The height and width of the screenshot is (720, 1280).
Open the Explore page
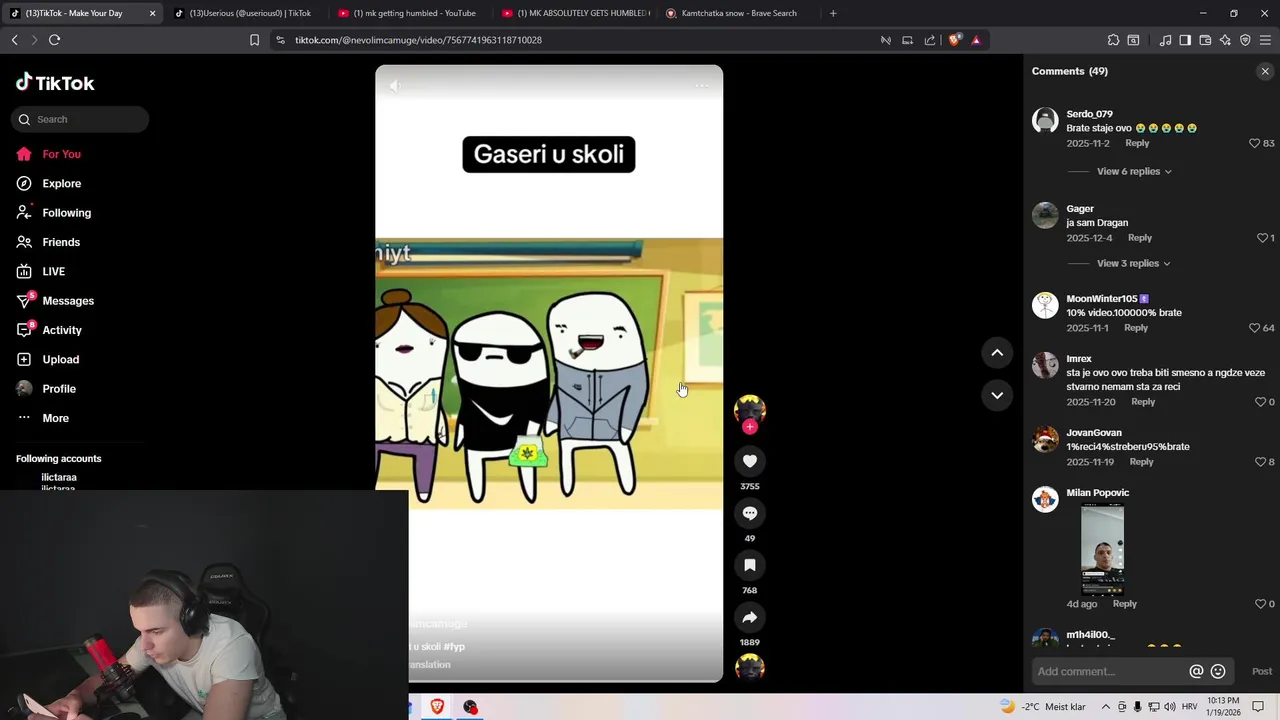(62, 183)
